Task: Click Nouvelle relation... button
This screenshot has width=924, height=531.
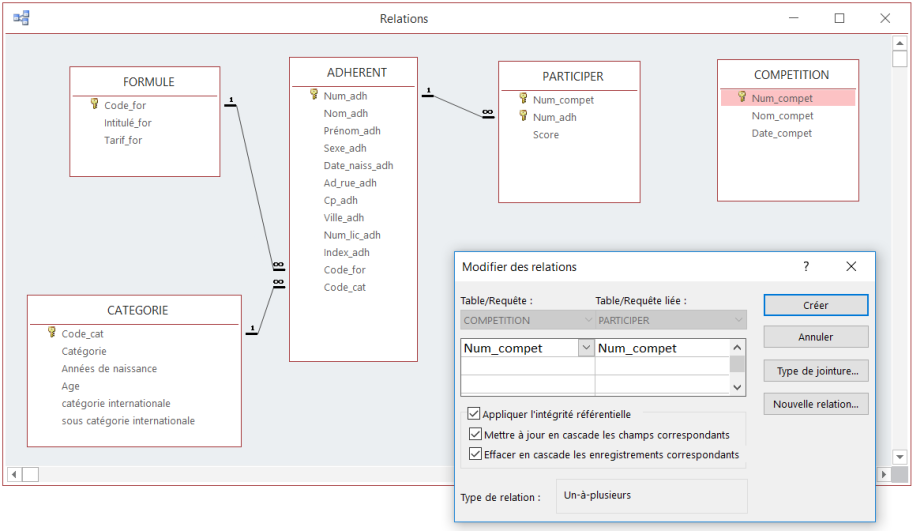Action: (816, 404)
